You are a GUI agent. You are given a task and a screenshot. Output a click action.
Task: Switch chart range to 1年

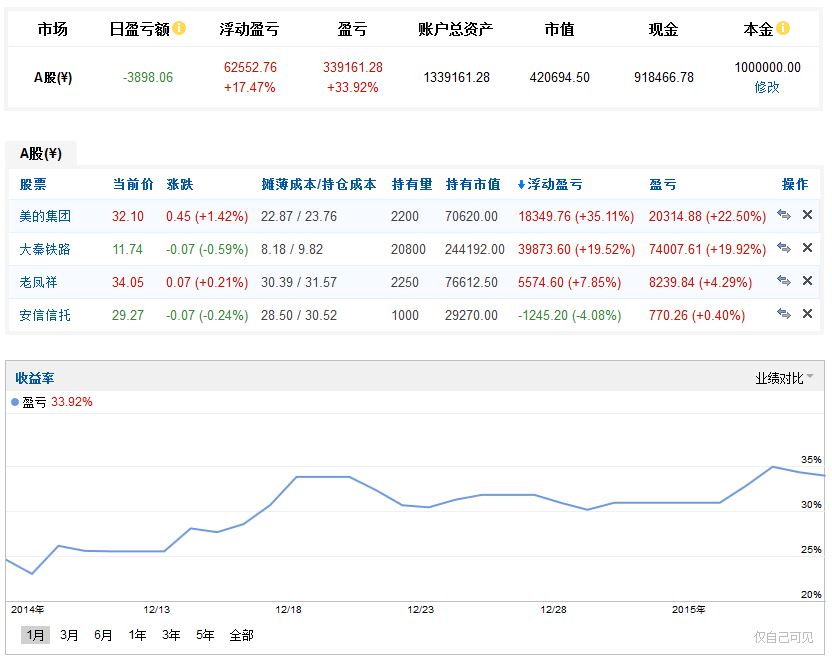[x=137, y=635]
